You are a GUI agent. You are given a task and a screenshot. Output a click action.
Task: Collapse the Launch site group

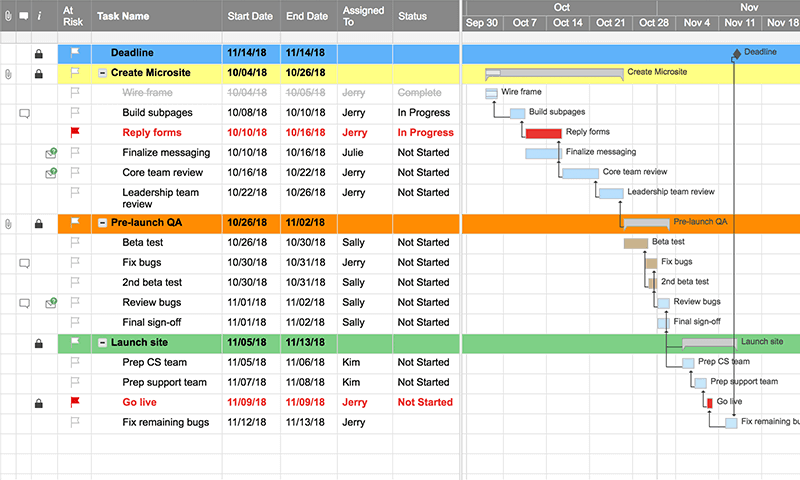103,343
